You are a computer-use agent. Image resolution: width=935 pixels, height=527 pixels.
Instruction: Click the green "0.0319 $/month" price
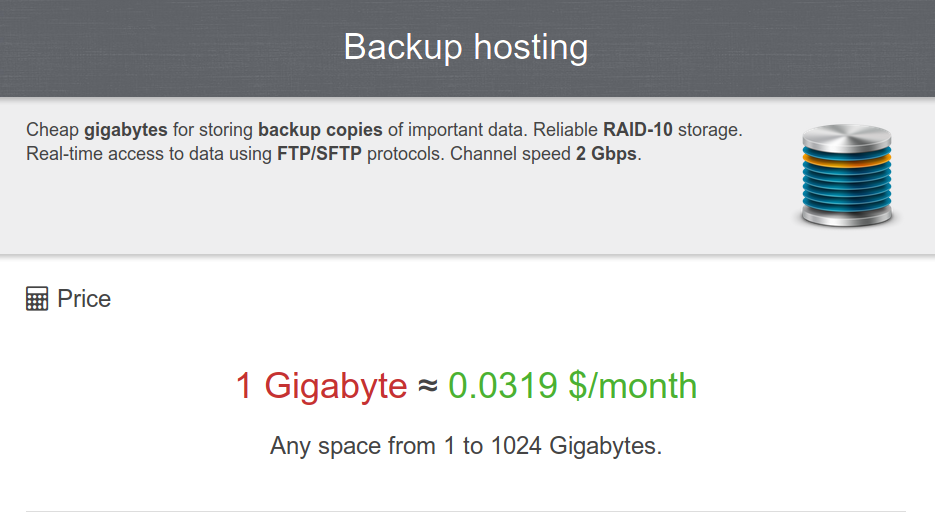[572, 386]
